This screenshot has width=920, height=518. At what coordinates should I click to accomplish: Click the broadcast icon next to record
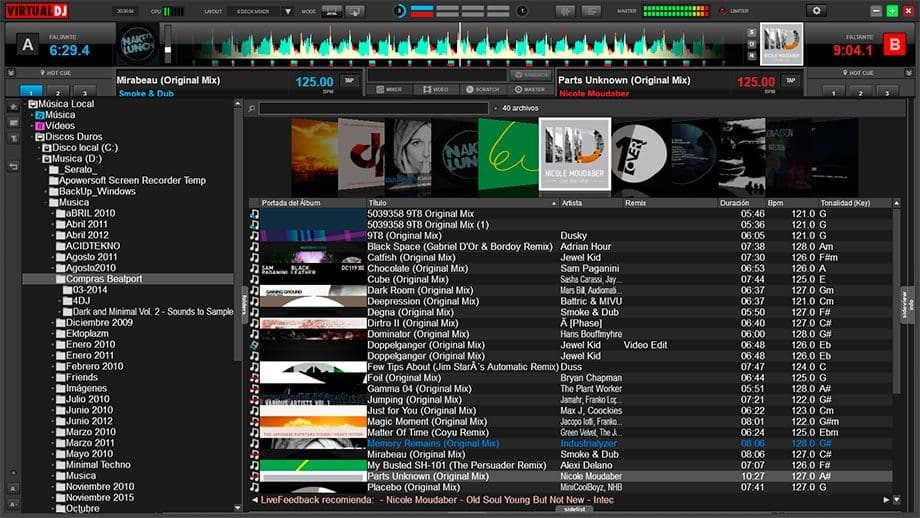pos(591,11)
